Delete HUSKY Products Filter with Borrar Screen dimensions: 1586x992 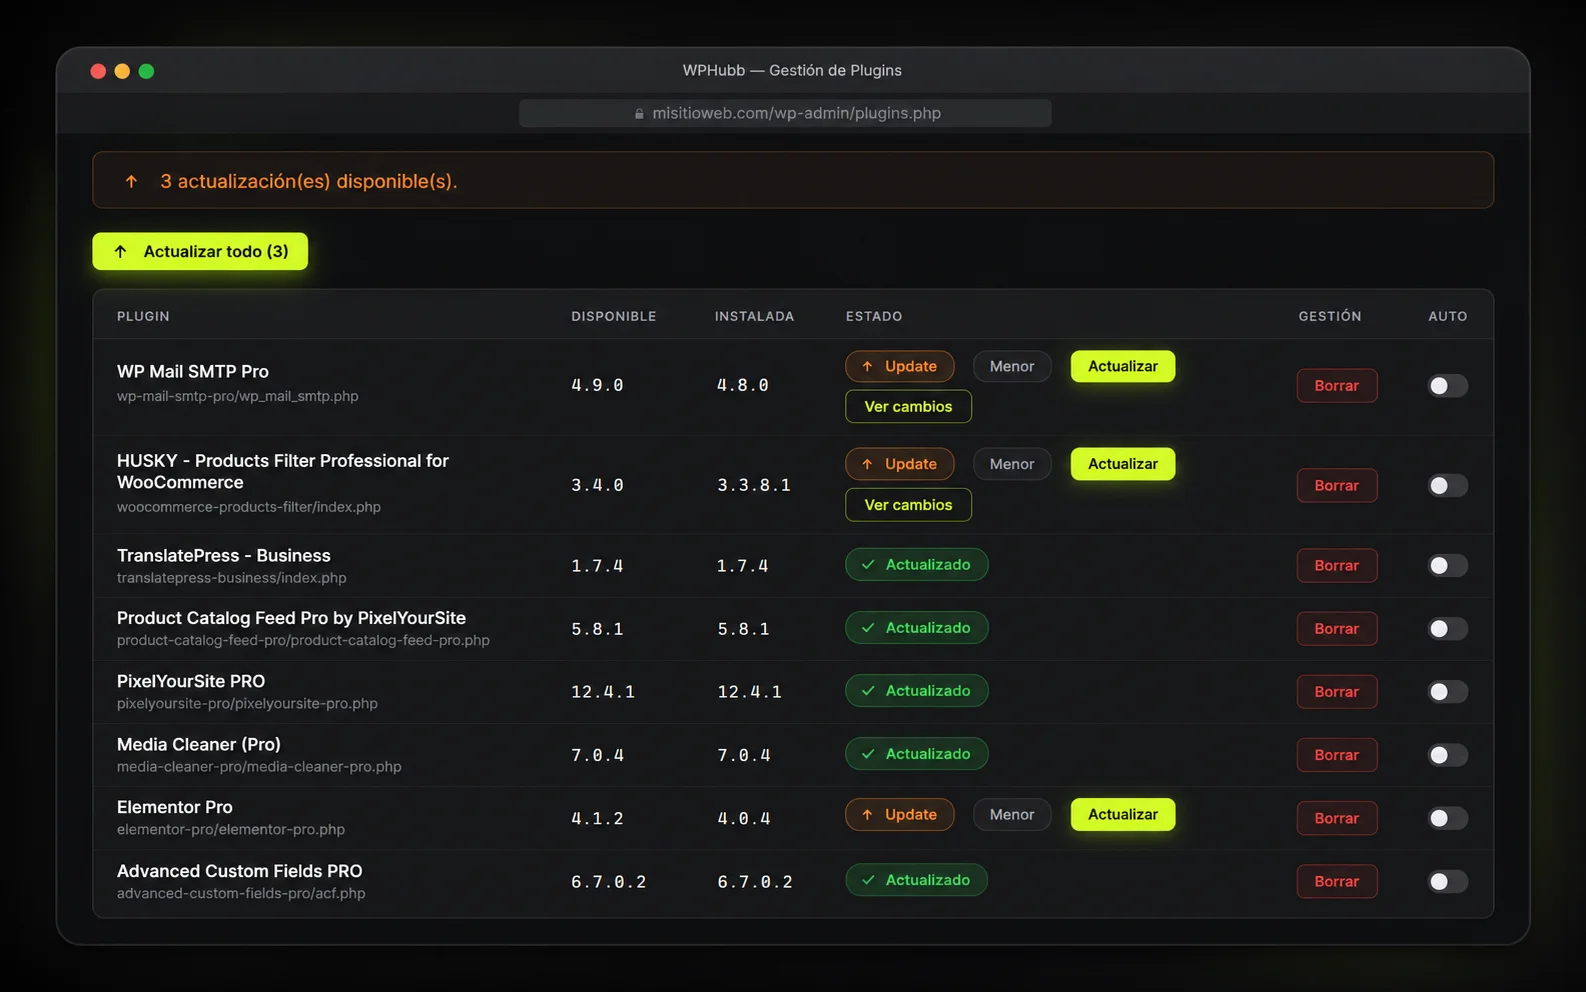(x=1337, y=485)
